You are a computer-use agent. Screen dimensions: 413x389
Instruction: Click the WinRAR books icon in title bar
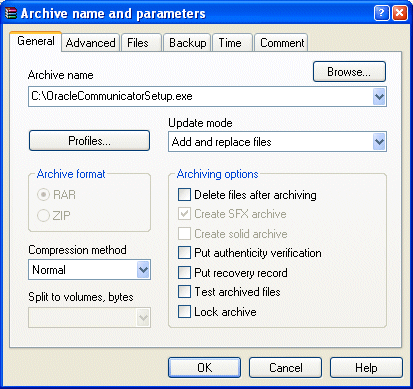(x=11, y=13)
